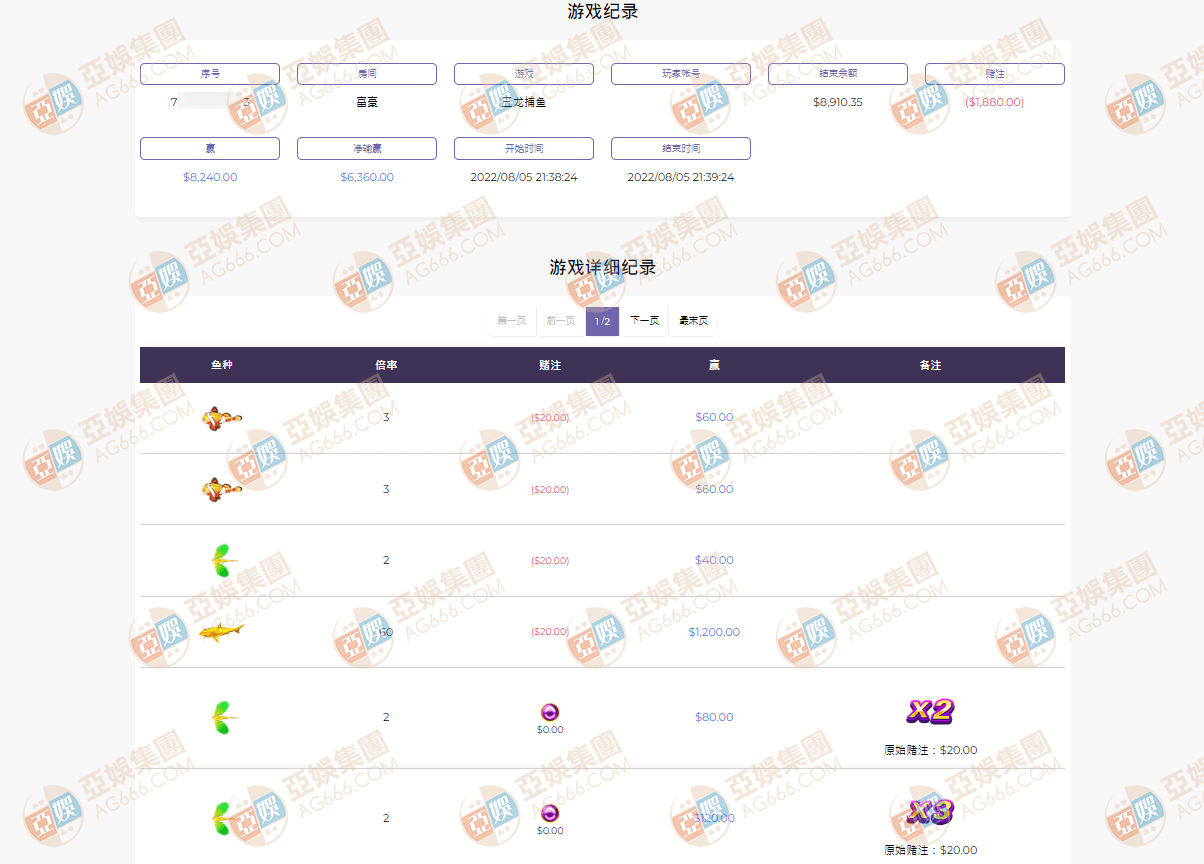Image resolution: width=1204 pixels, height=864 pixels.
Task: Click the X2 multiplier badge
Action: [x=930, y=711]
